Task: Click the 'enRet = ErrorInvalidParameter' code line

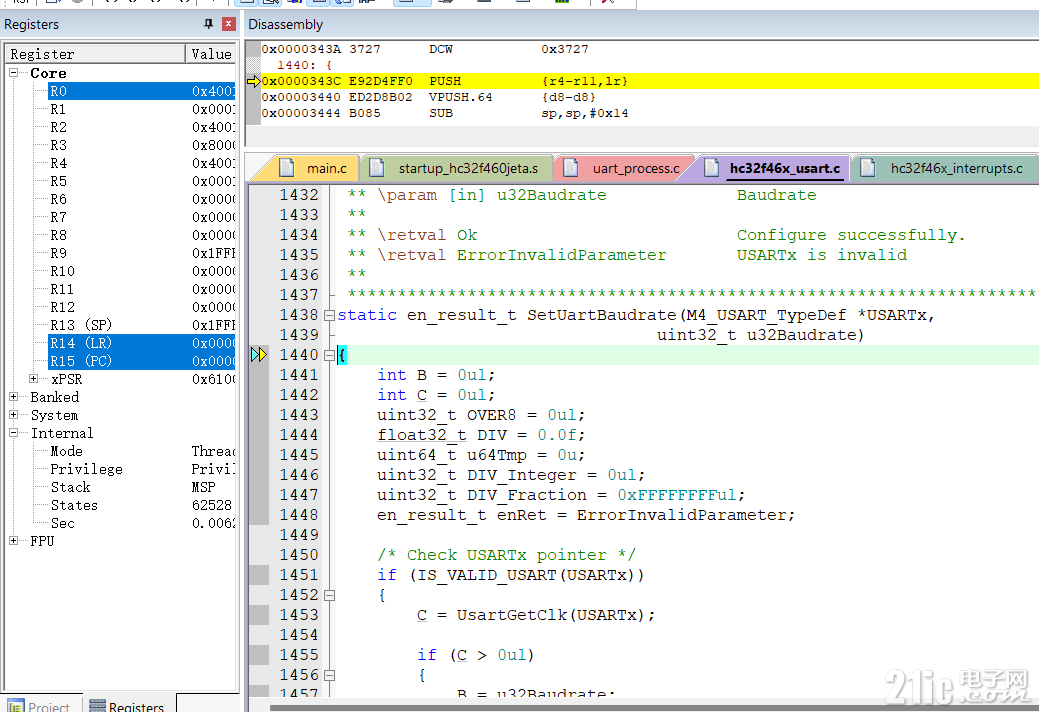Action: coord(586,515)
